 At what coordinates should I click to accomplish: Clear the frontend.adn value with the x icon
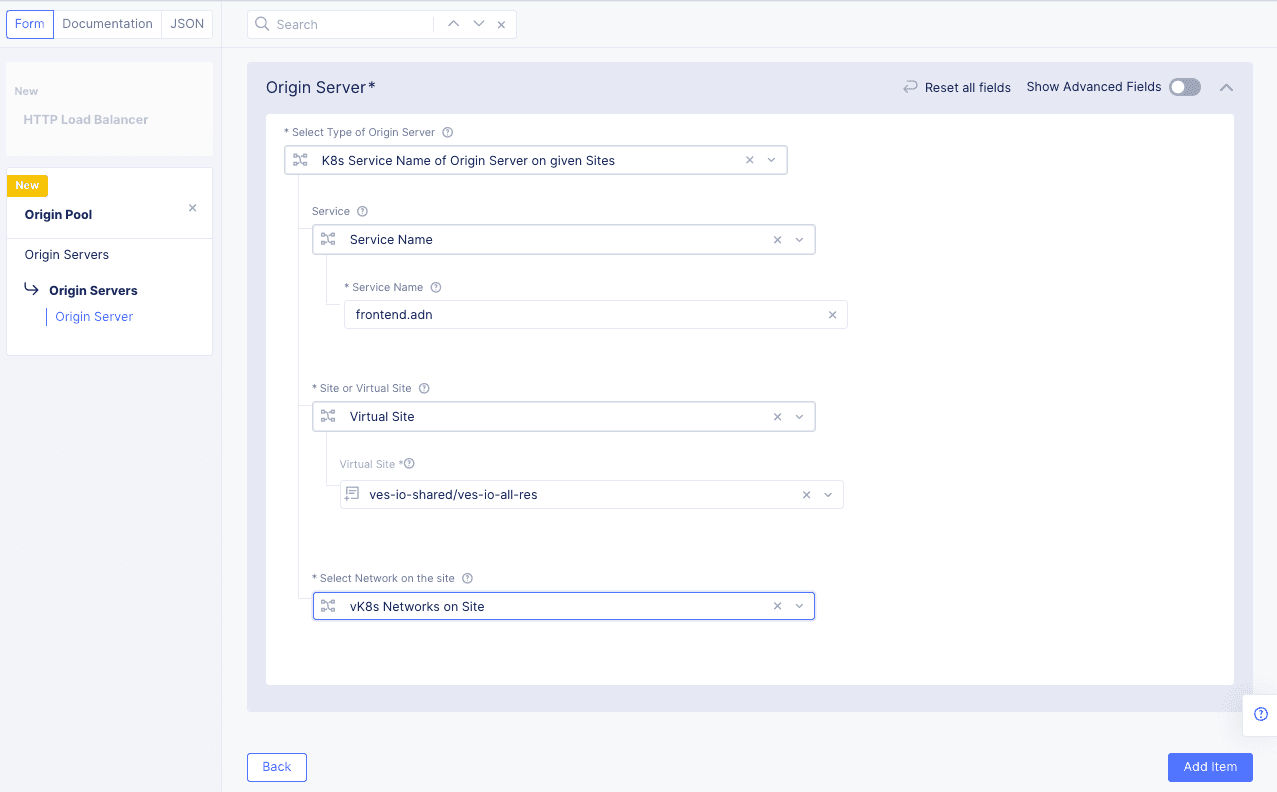coord(832,314)
